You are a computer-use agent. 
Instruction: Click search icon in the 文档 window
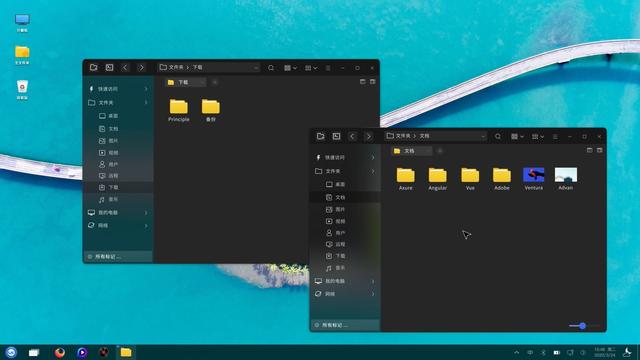click(498, 136)
